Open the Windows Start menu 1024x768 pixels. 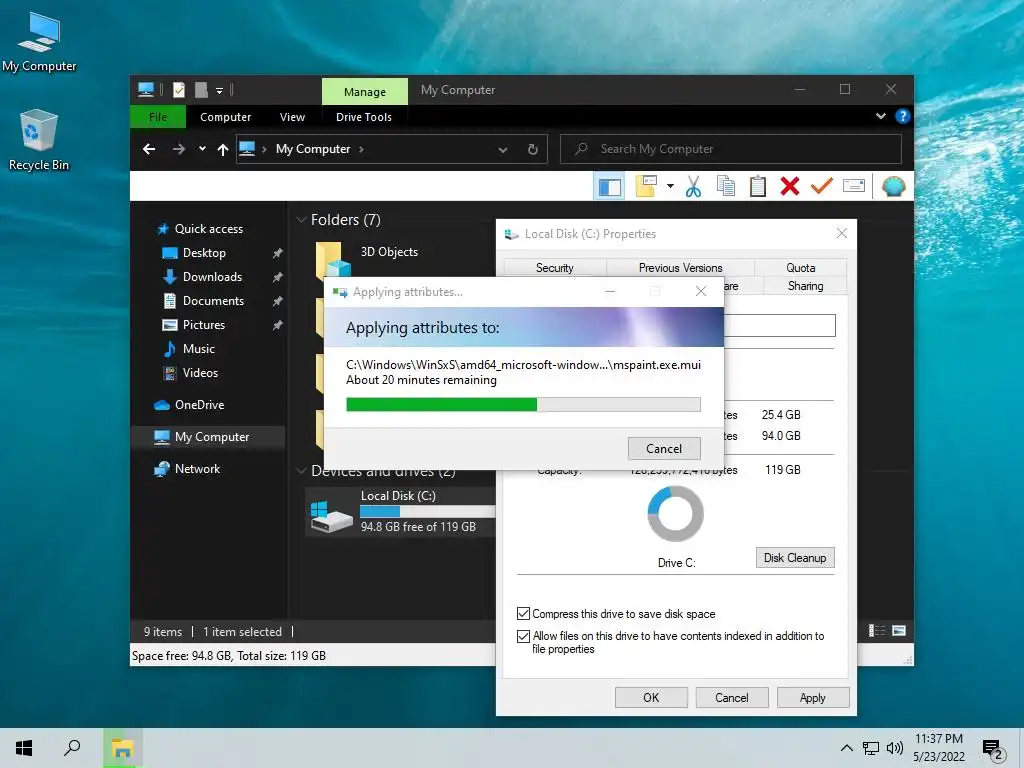(24, 748)
